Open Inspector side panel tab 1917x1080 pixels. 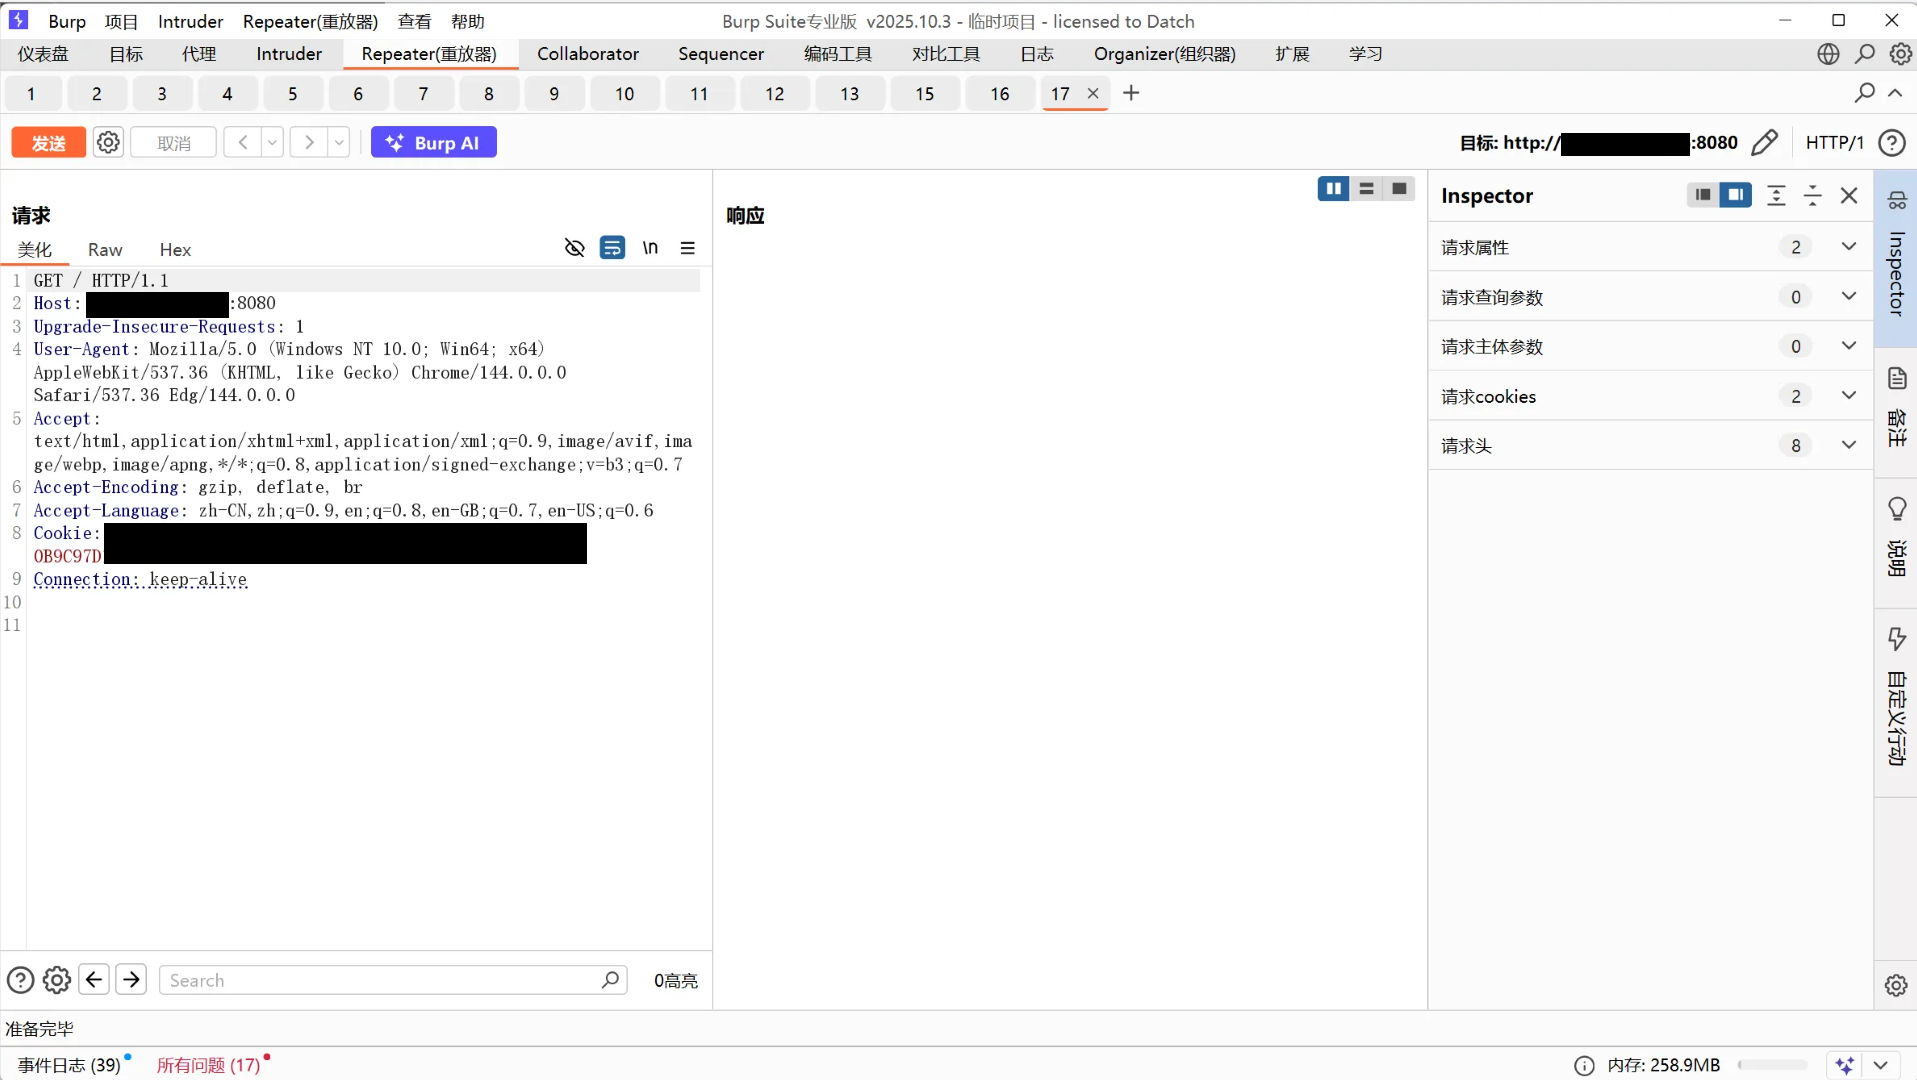[x=1896, y=258]
